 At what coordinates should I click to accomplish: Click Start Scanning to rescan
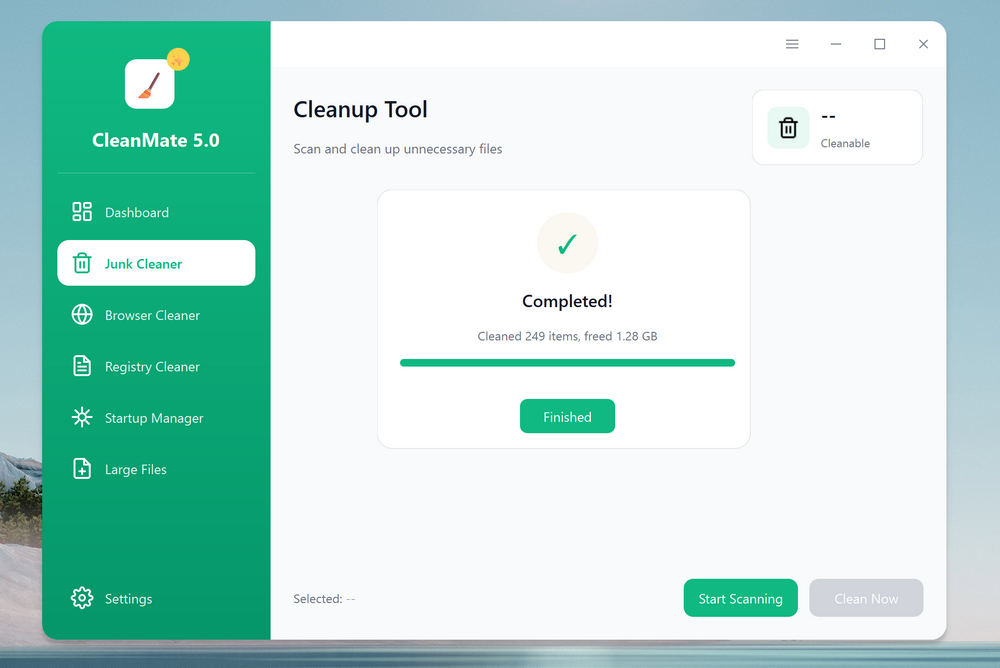tap(740, 598)
